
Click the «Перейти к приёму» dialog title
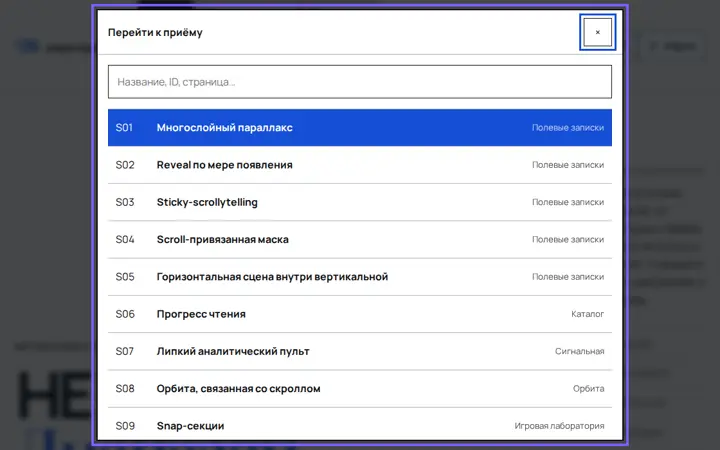click(x=155, y=33)
